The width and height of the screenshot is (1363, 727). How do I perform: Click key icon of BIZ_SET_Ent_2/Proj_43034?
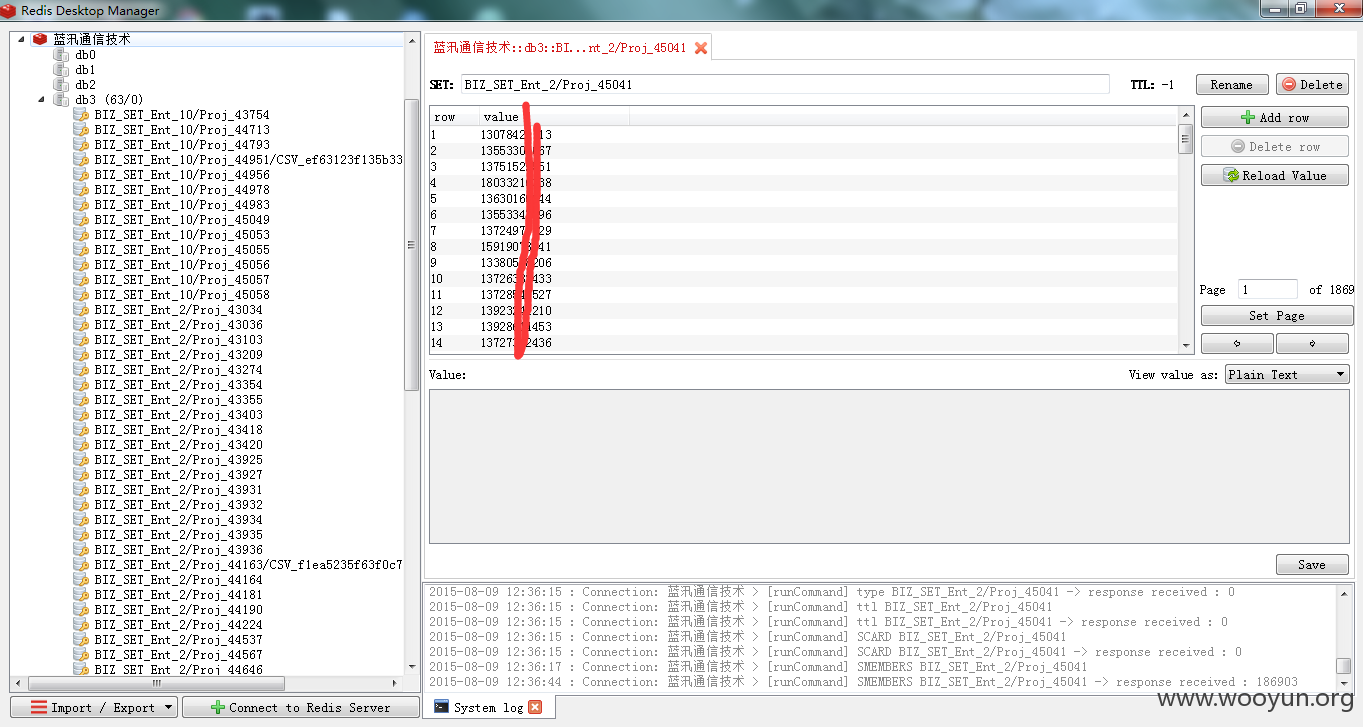[x=81, y=310]
